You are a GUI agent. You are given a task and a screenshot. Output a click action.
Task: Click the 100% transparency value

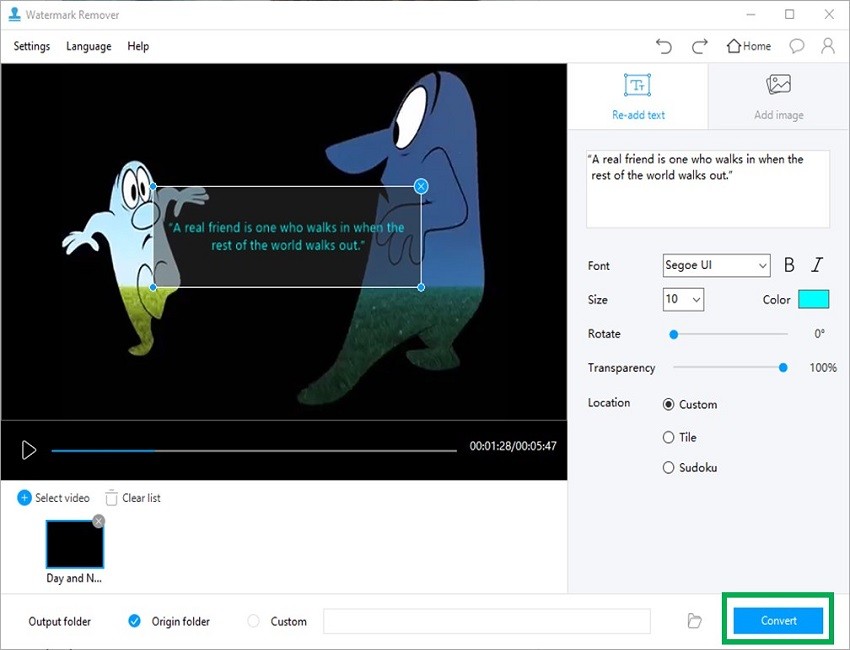point(823,368)
